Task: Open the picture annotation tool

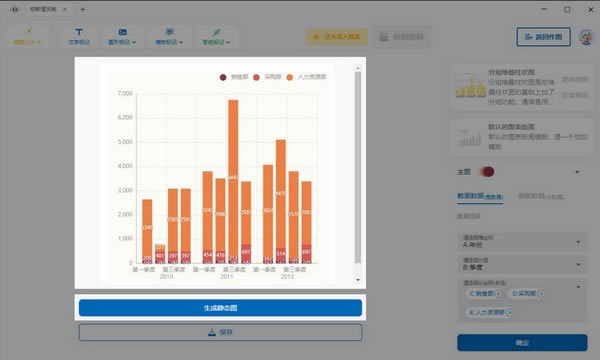Action: 122,36
